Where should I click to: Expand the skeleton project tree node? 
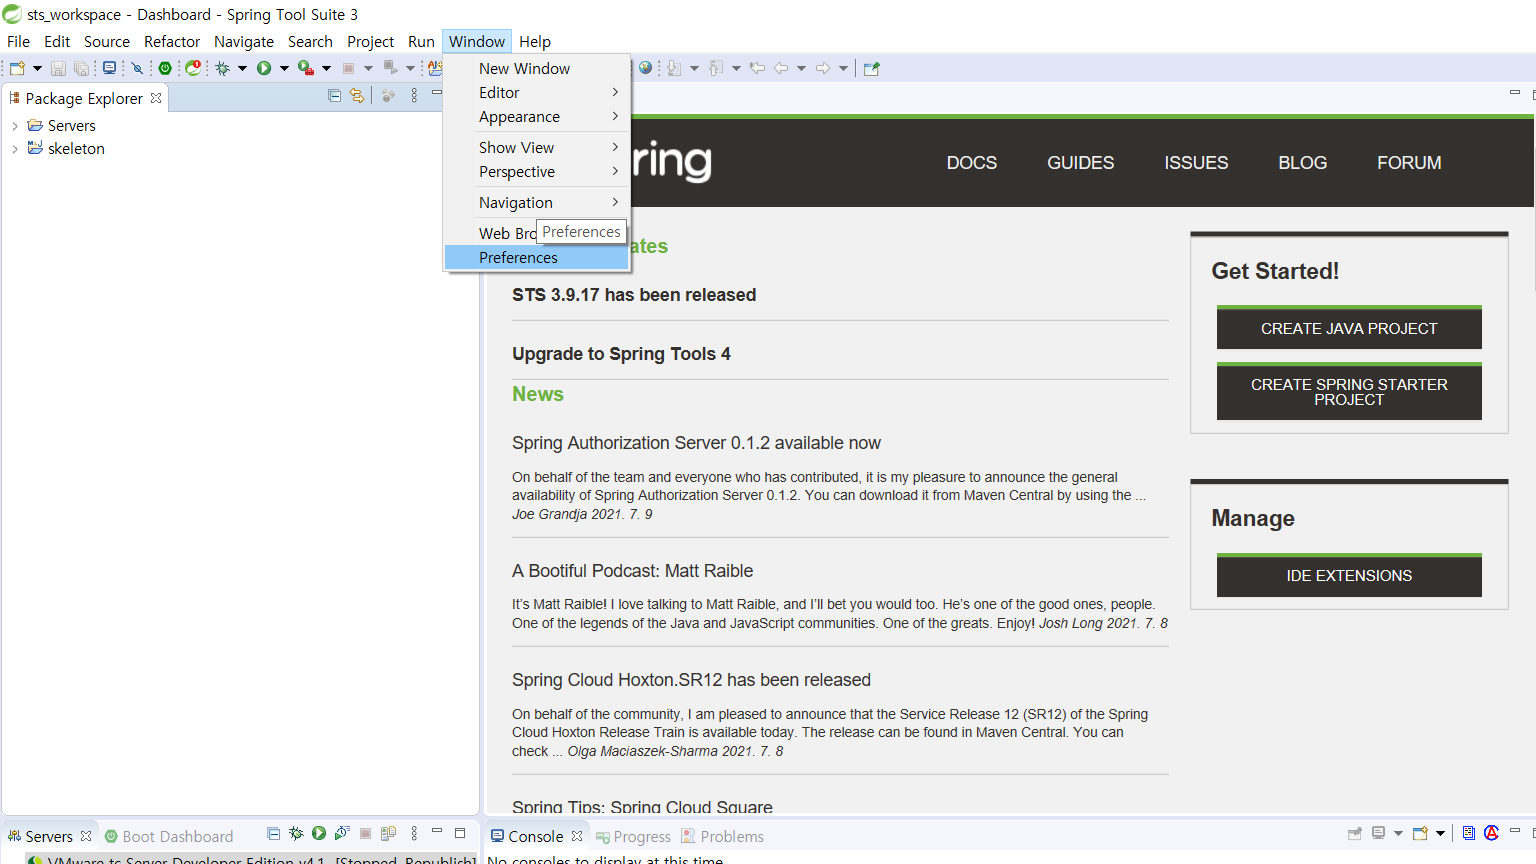pos(14,149)
